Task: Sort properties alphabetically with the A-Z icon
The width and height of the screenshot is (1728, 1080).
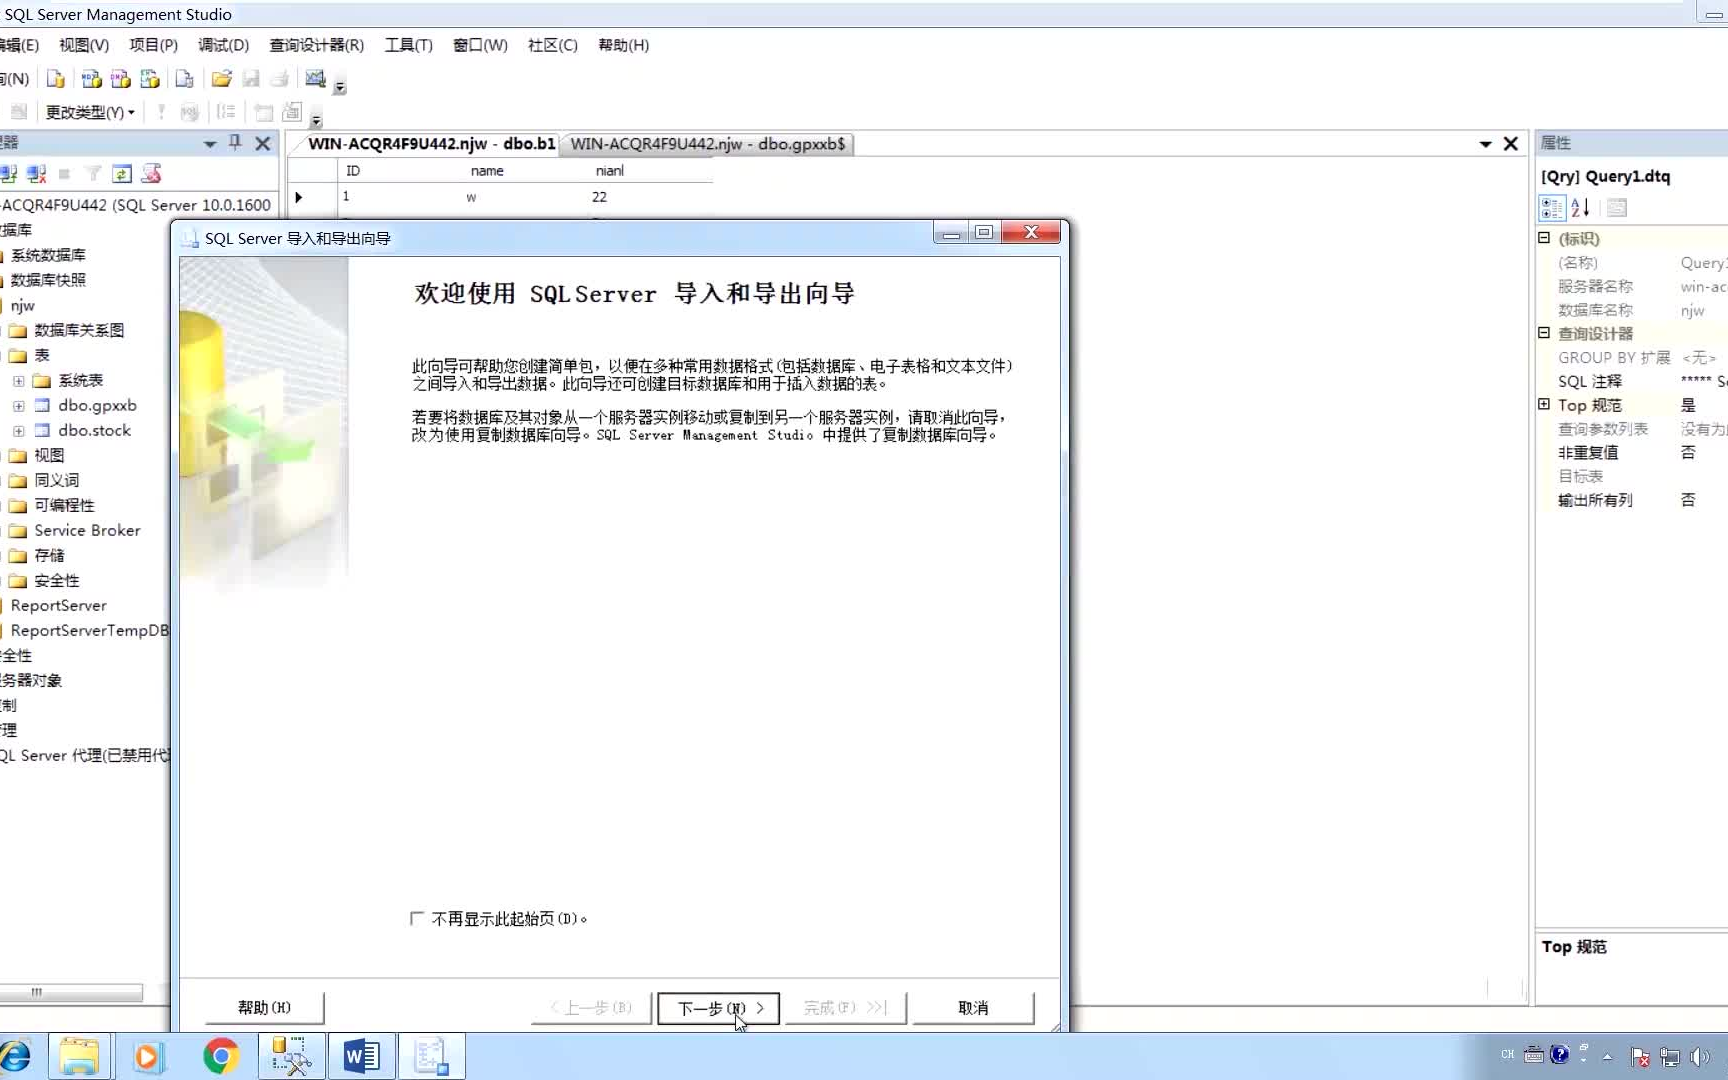Action: [1581, 208]
